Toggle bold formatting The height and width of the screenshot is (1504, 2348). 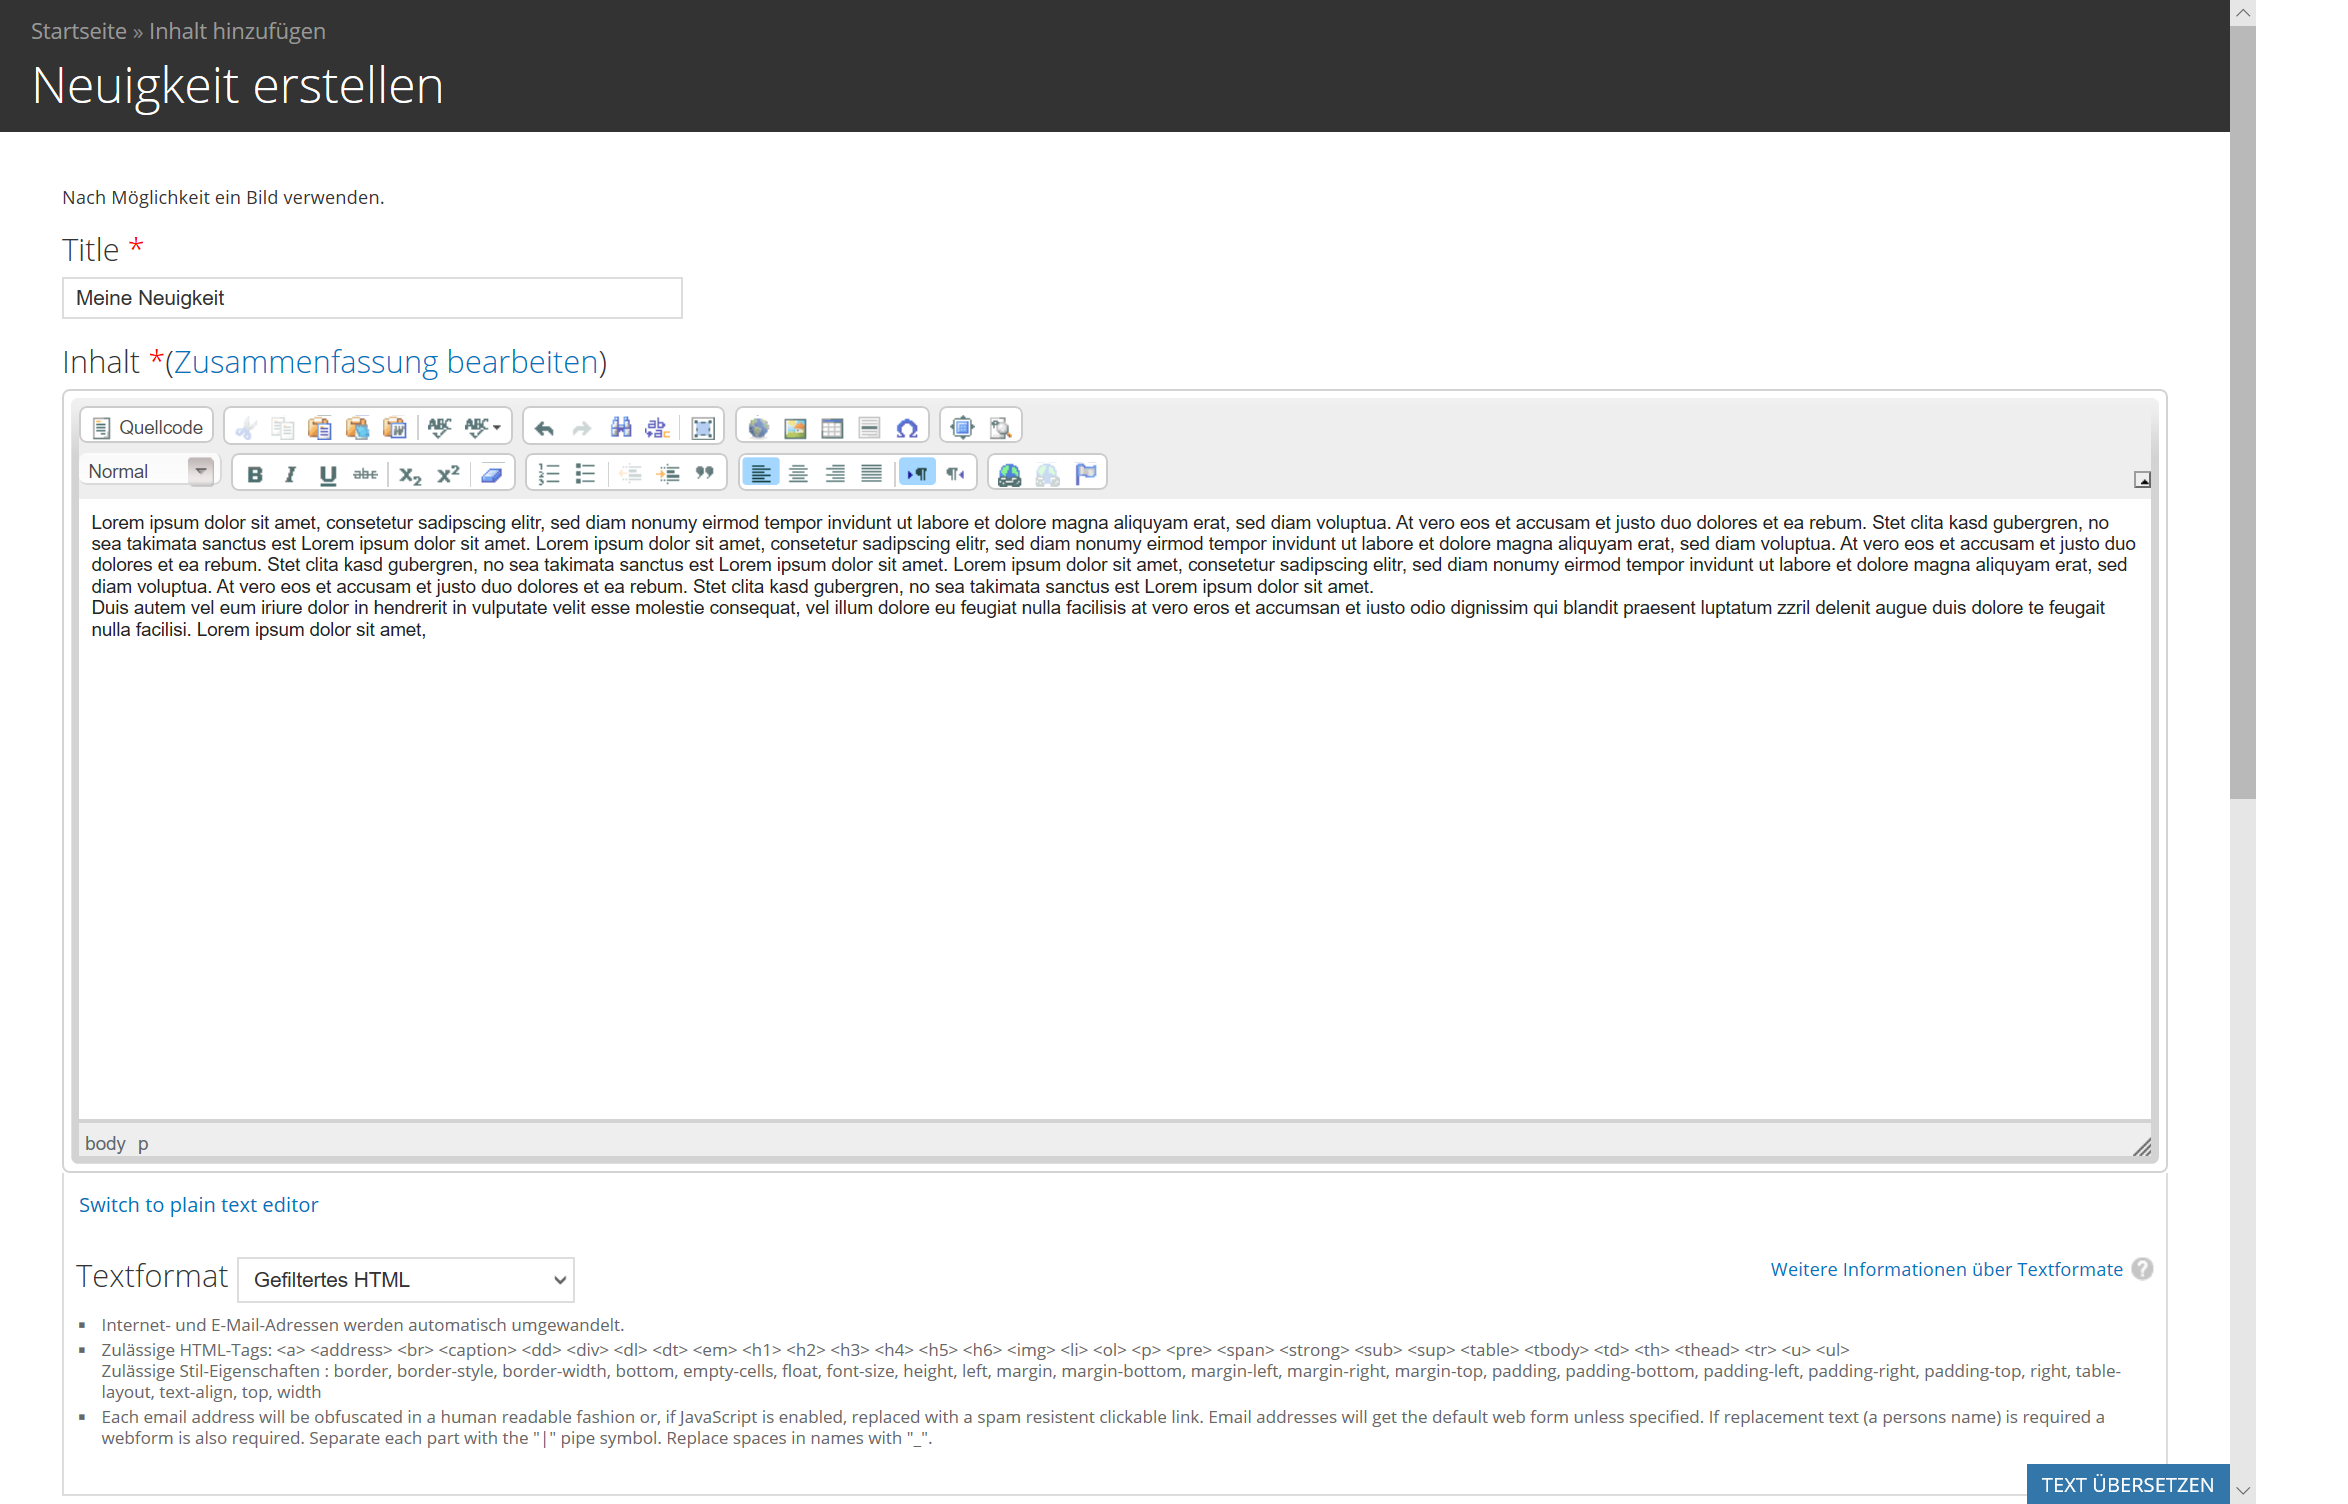(x=255, y=474)
